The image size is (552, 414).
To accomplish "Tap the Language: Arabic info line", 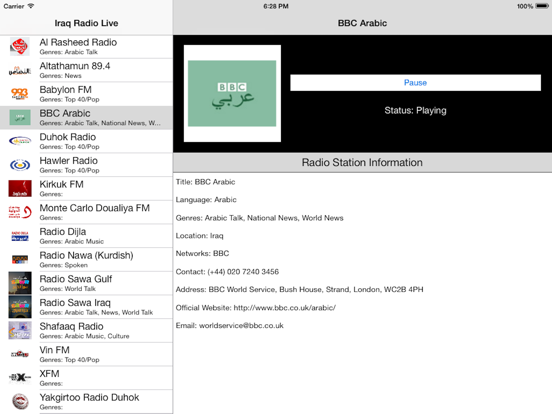I will click(206, 200).
